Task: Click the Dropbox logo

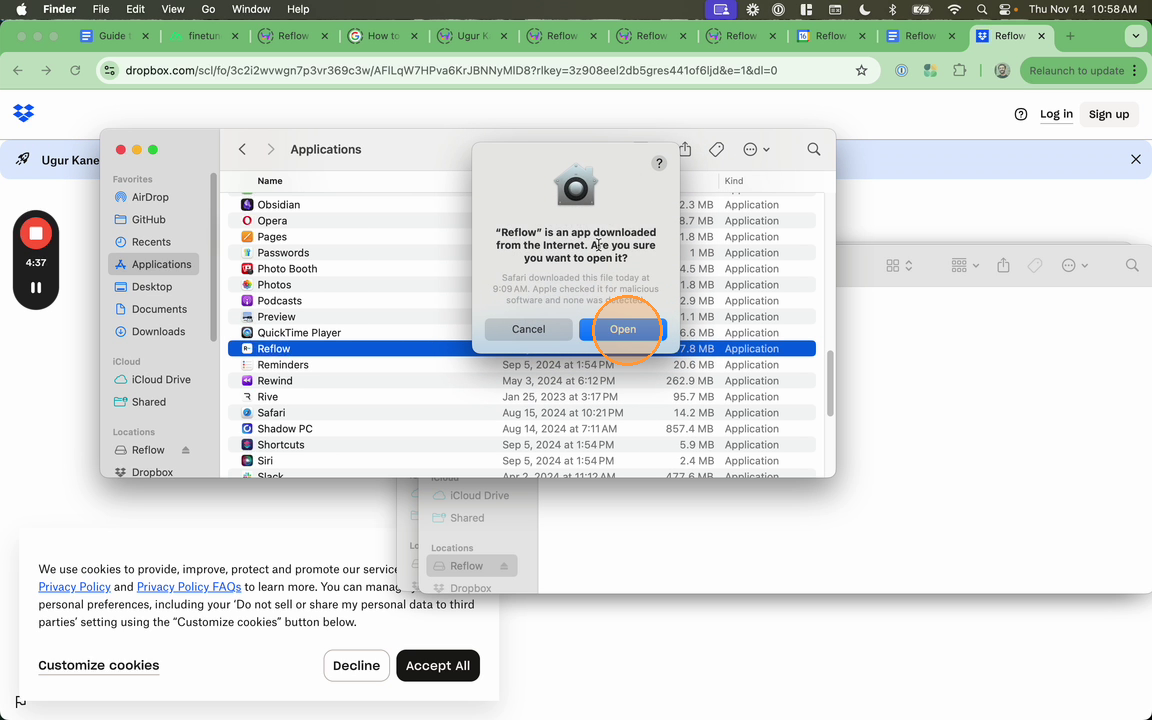Action: (24, 112)
